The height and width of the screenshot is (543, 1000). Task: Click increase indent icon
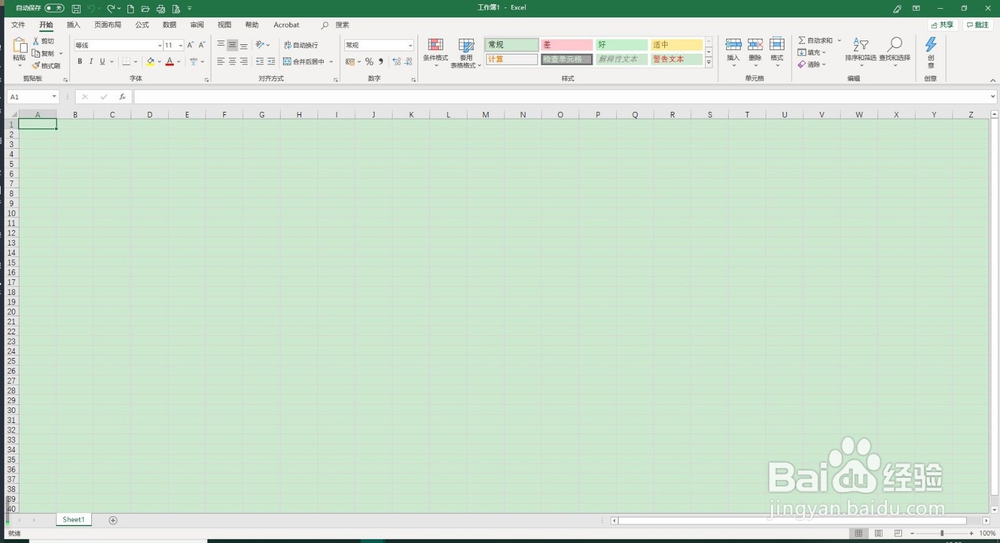click(x=271, y=62)
